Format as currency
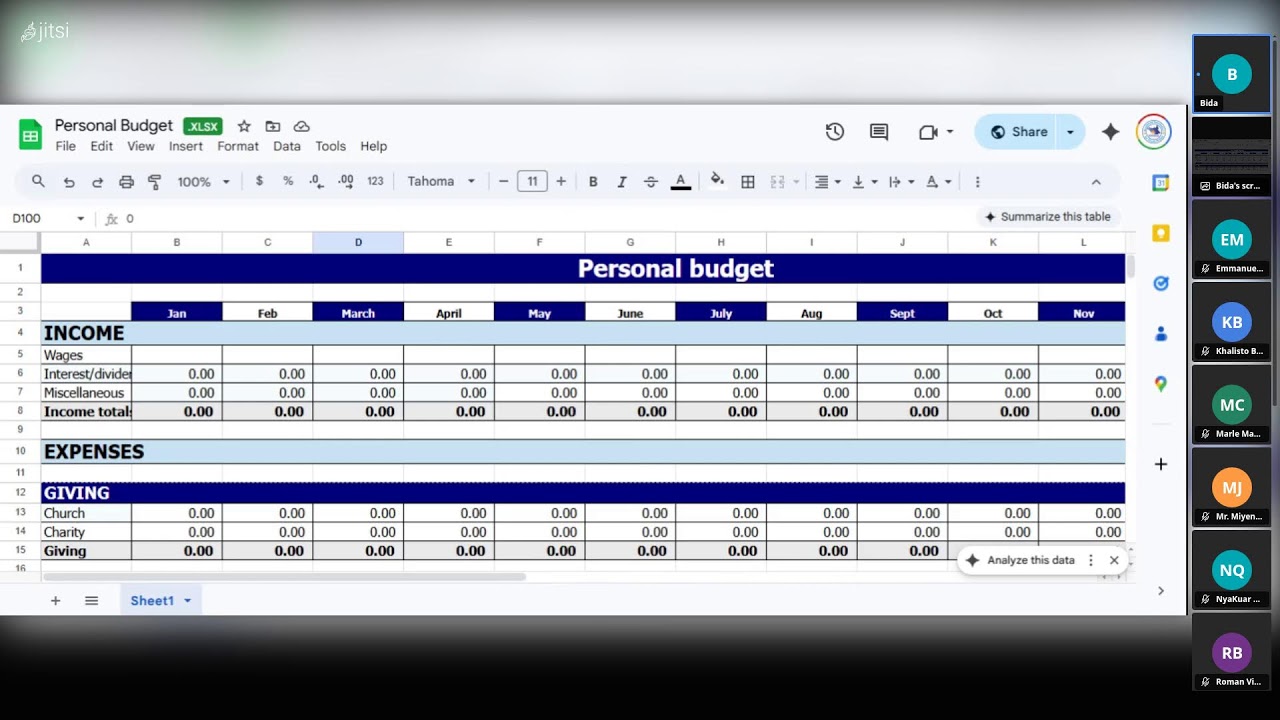 [259, 181]
